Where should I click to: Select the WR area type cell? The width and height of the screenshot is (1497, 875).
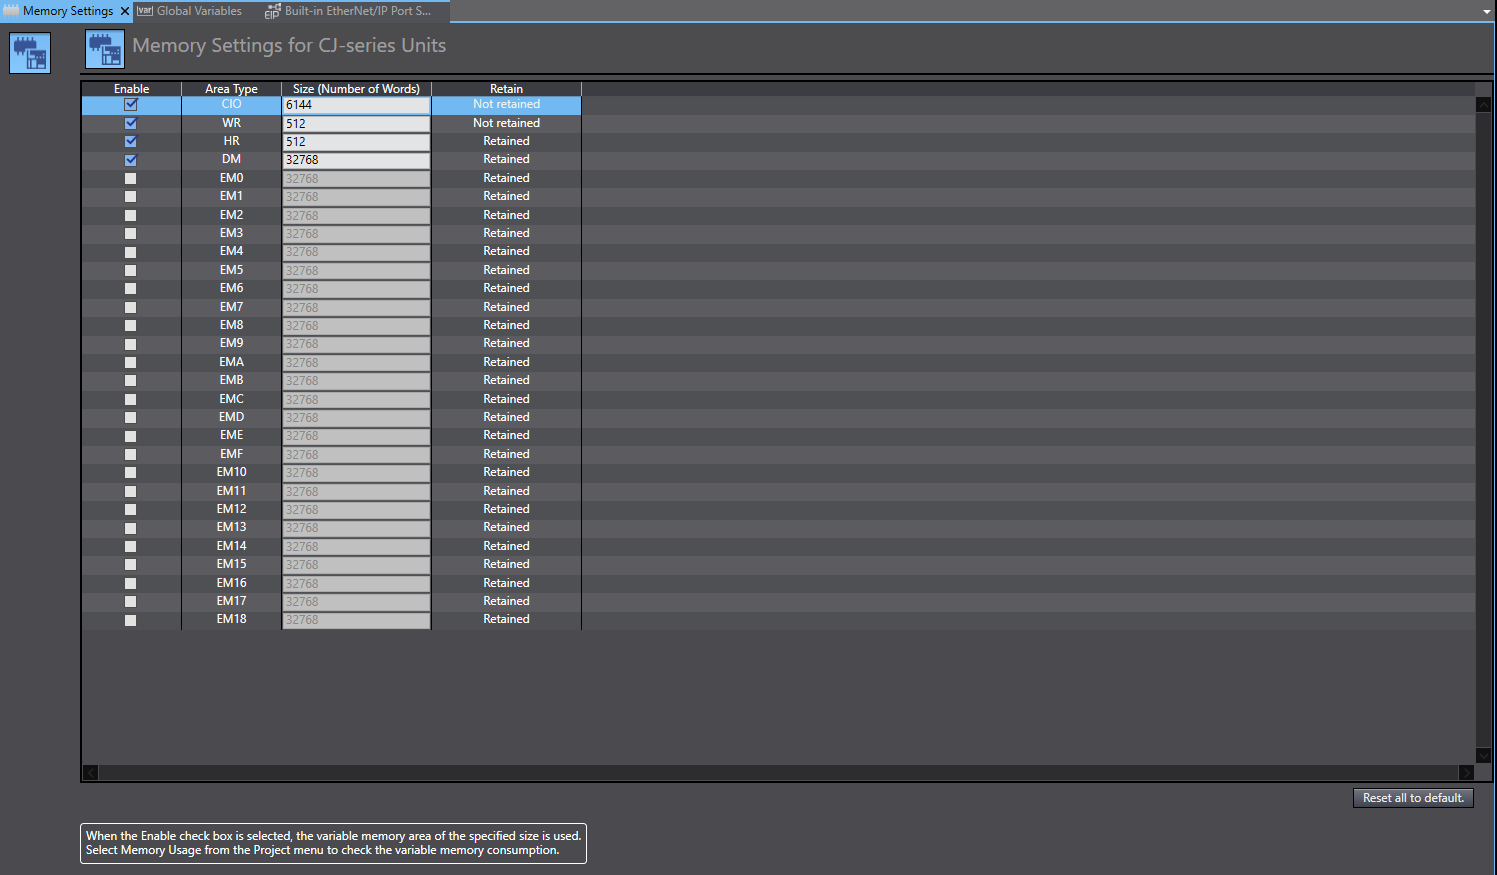pos(231,123)
